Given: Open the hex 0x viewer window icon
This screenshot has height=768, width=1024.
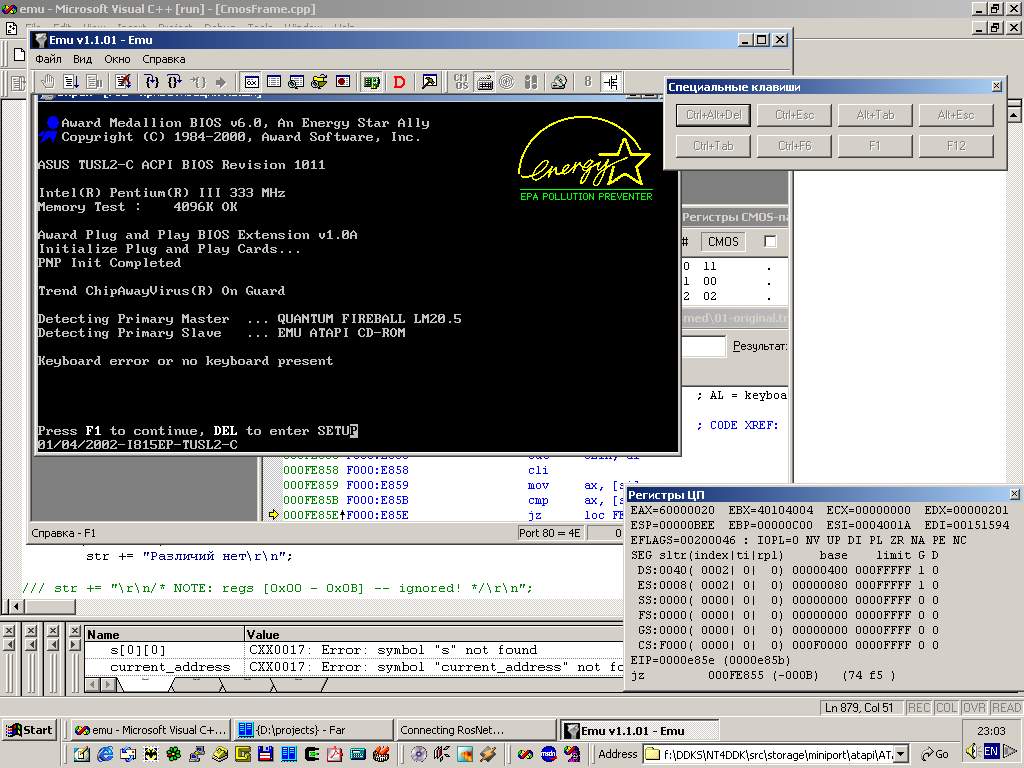Looking at the screenshot, I should point(251,82).
